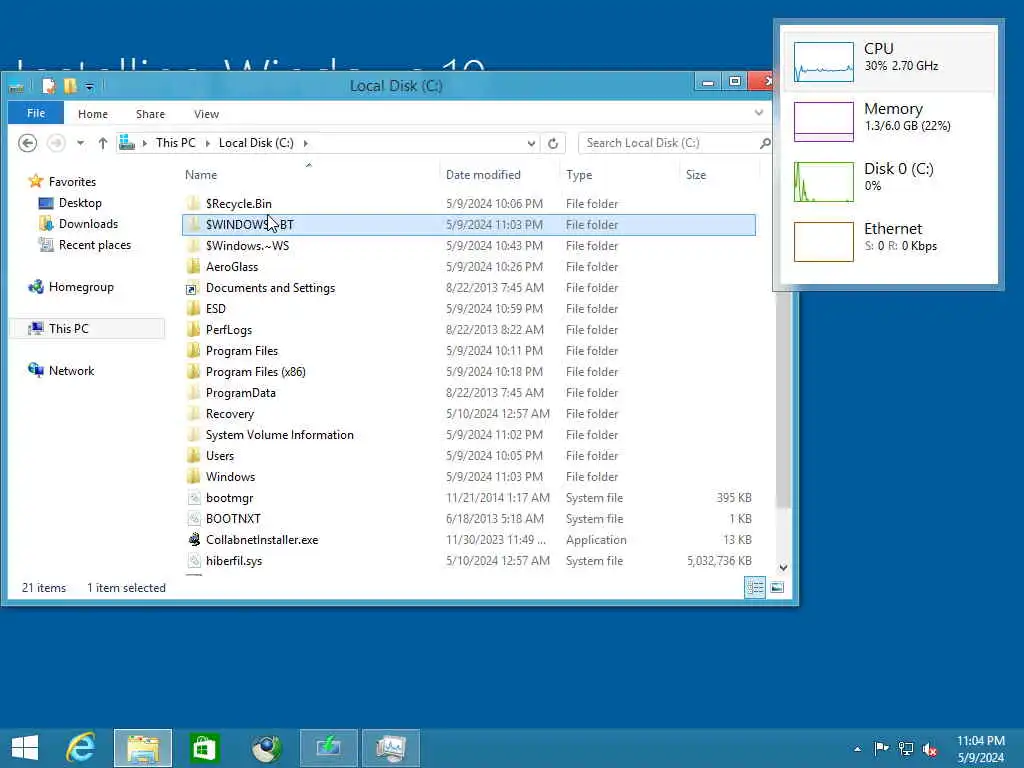This screenshot has width=1024, height=768.
Task: Click the New folder icon in title bar
Action: tap(69, 86)
